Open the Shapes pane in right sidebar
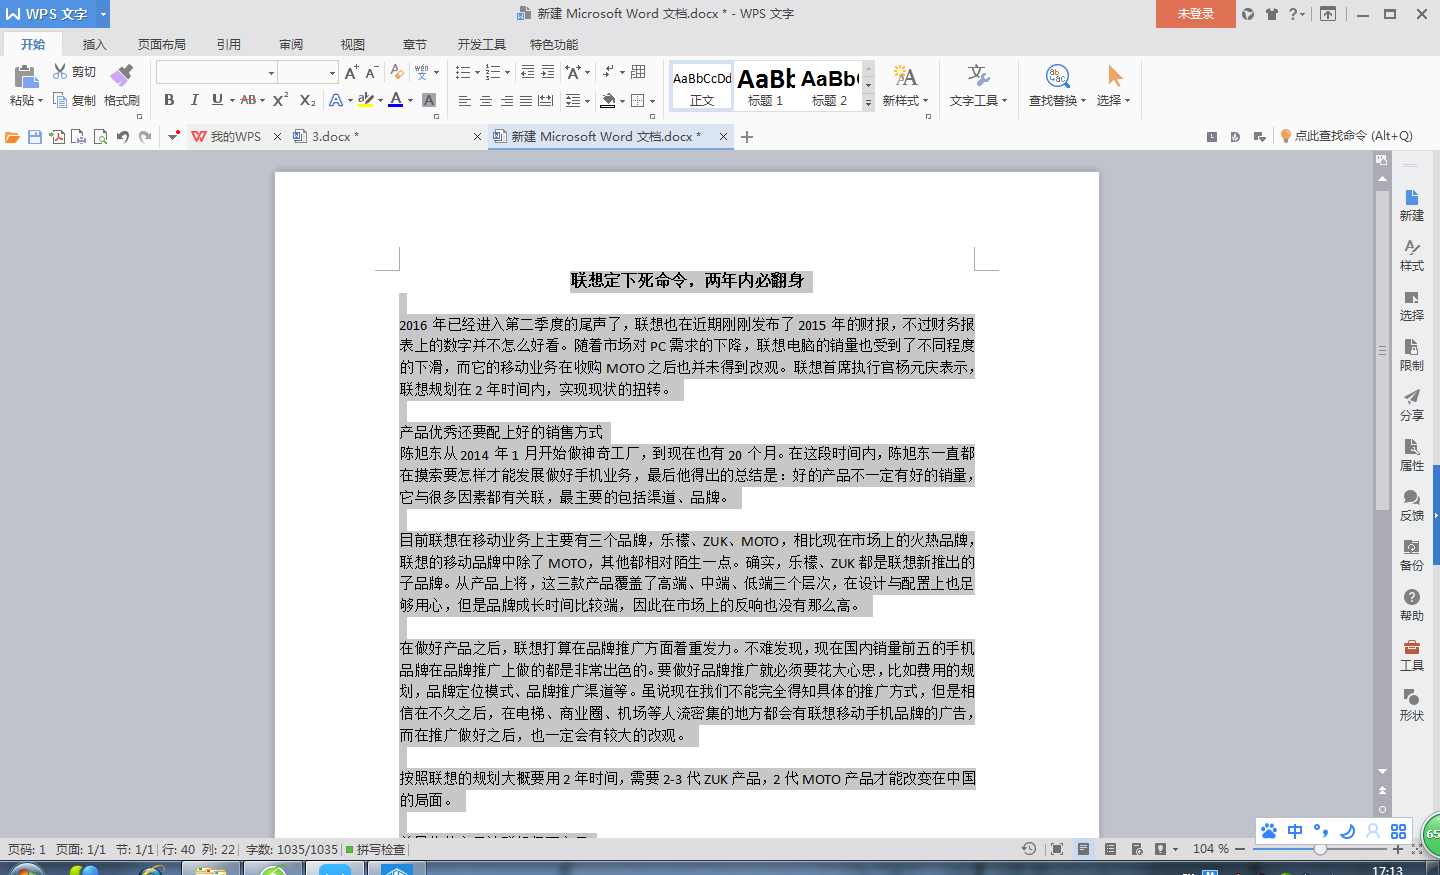The height and width of the screenshot is (875, 1440). point(1411,705)
